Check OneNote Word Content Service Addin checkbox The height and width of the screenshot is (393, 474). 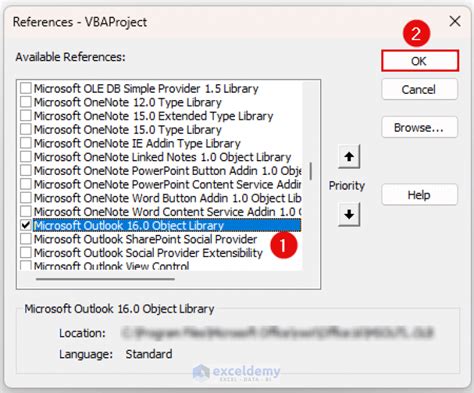click(x=26, y=211)
